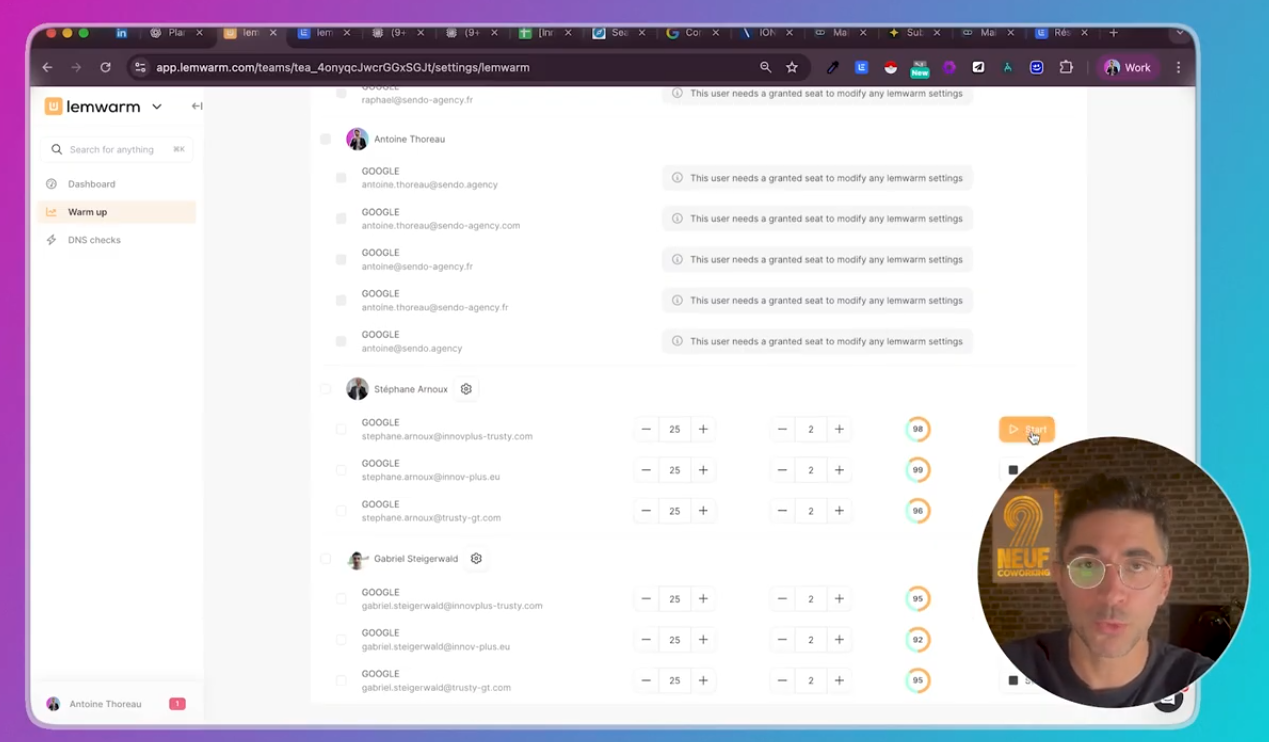Decrease the 2 value for stephane.arnoux@innov-plus.eu
This screenshot has height=742, width=1269.
(782, 470)
